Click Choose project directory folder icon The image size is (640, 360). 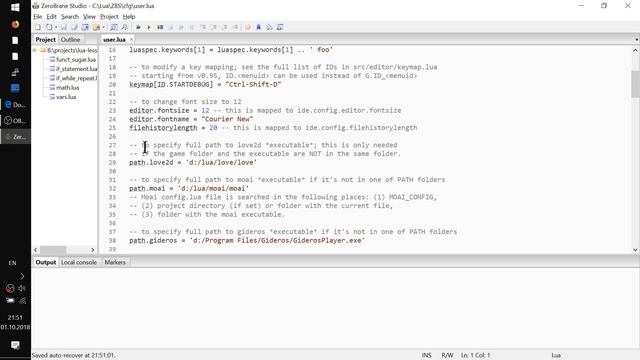pyautogui.click(x=96, y=27)
